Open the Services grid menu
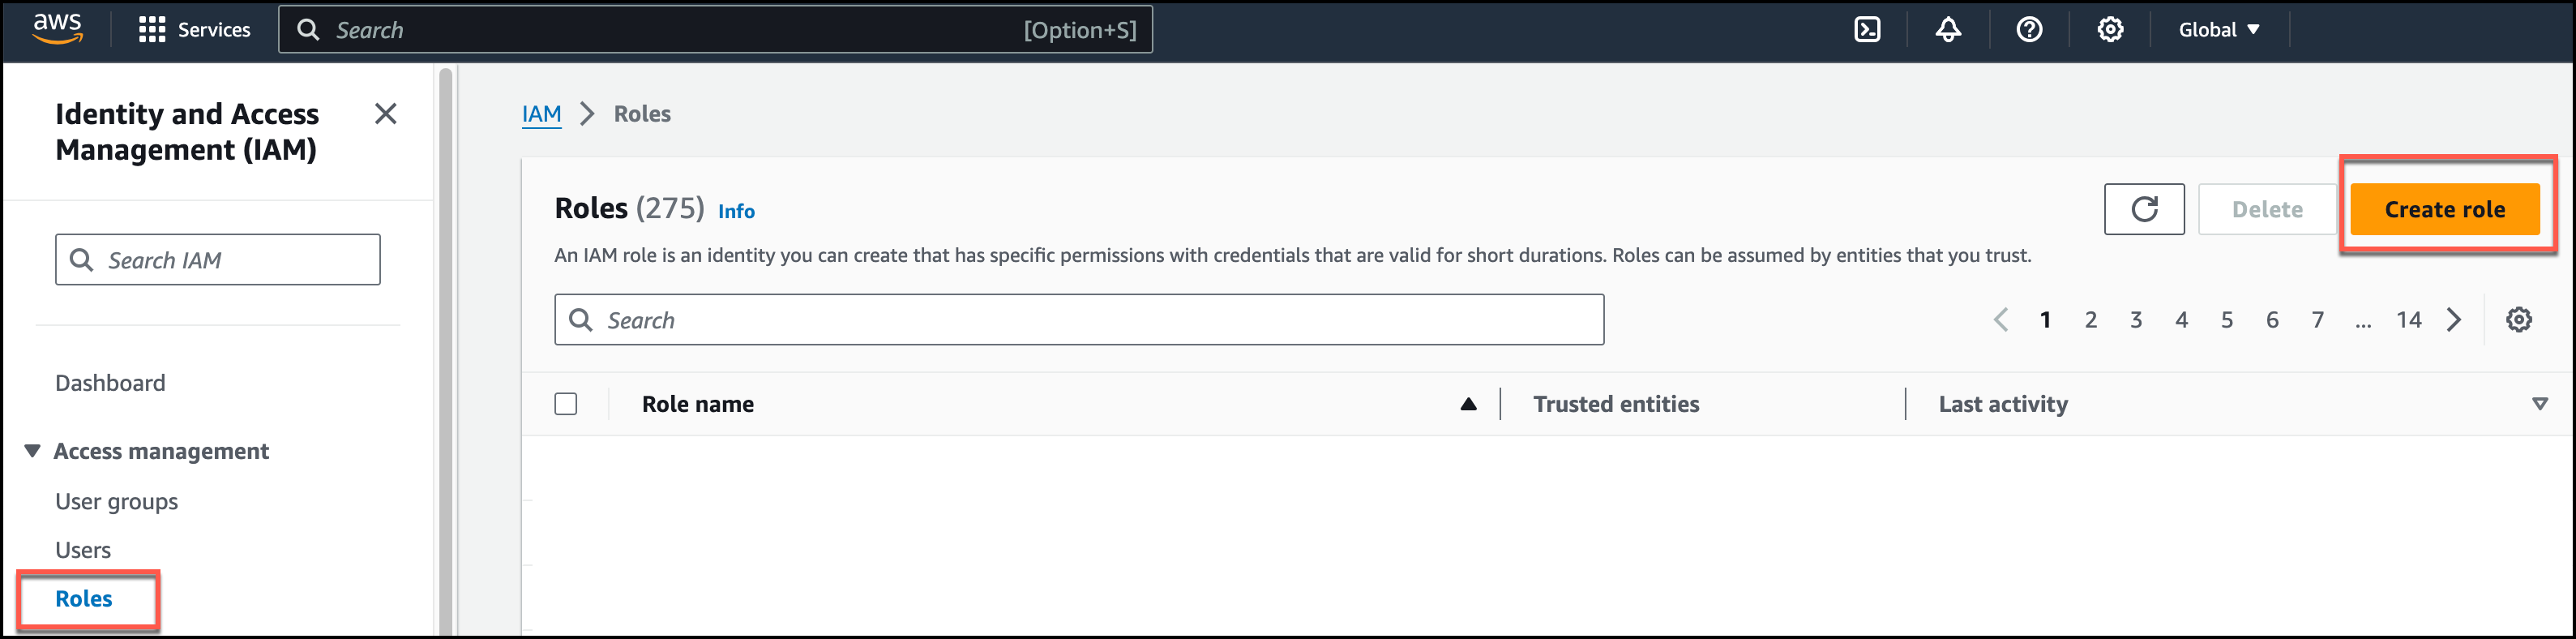The height and width of the screenshot is (639, 2576). tap(194, 30)
